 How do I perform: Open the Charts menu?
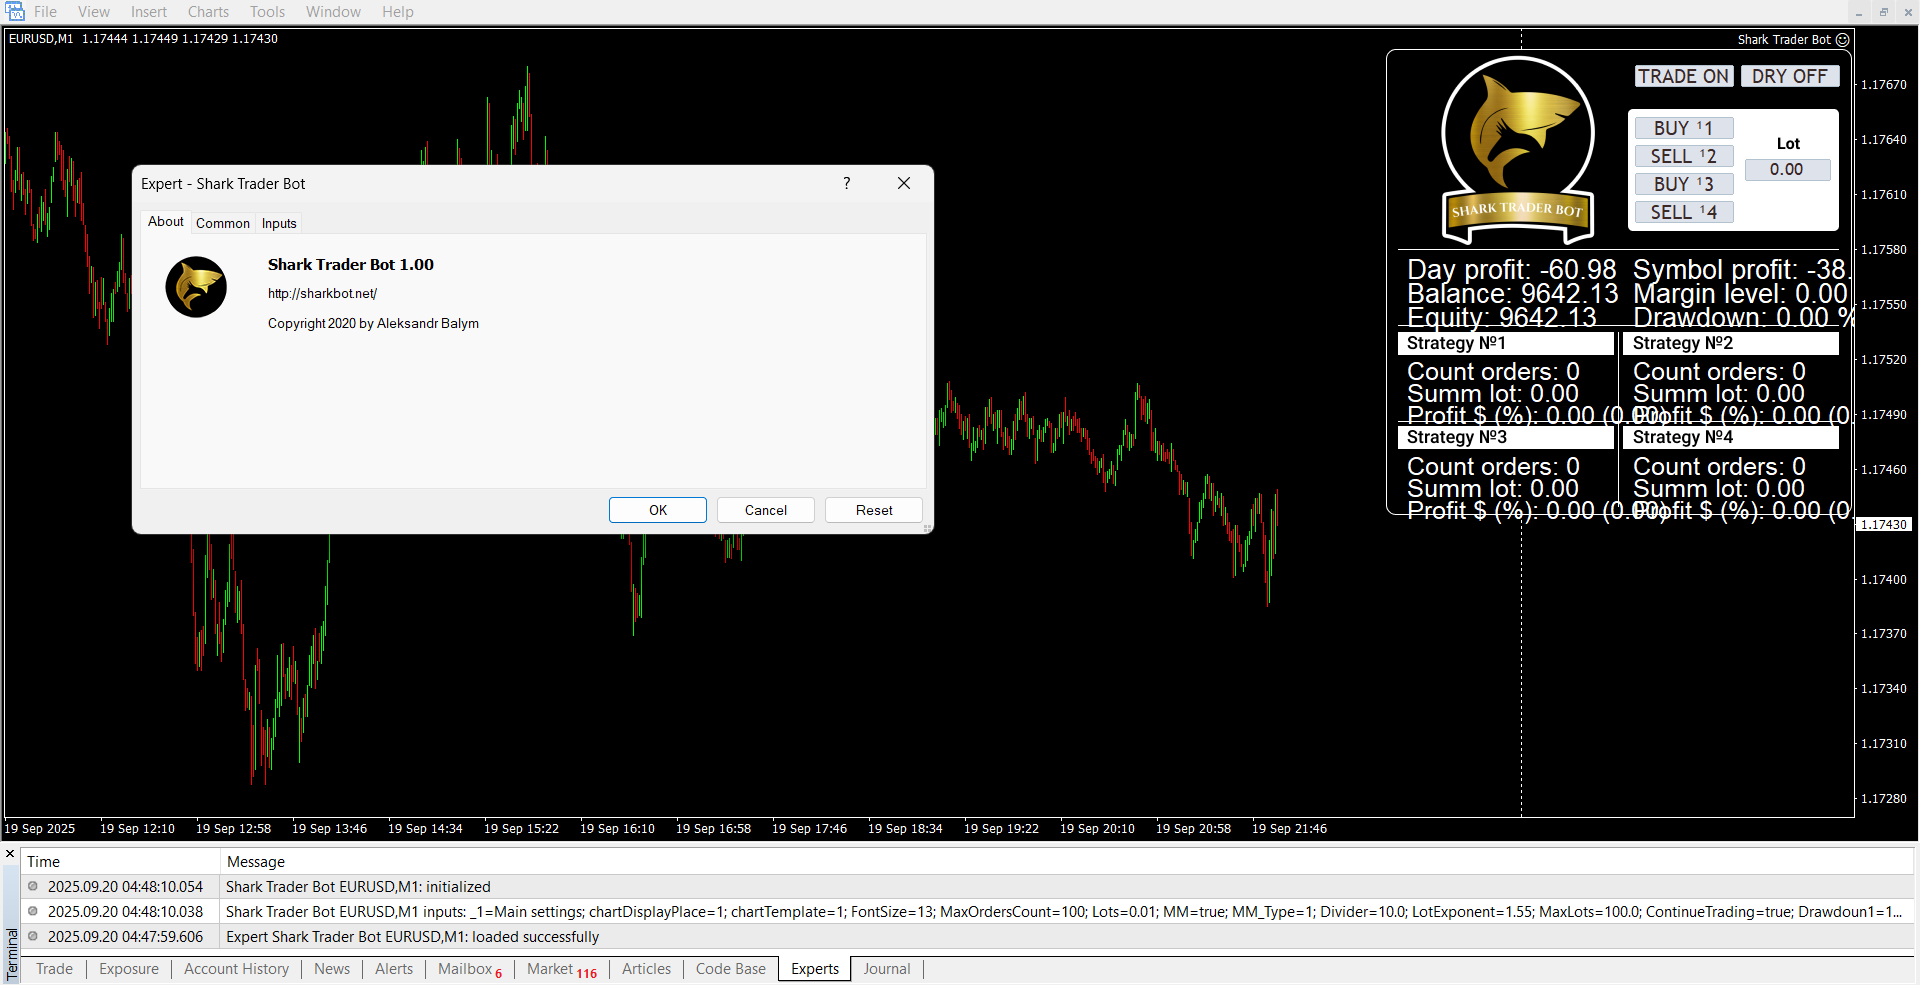208,12
